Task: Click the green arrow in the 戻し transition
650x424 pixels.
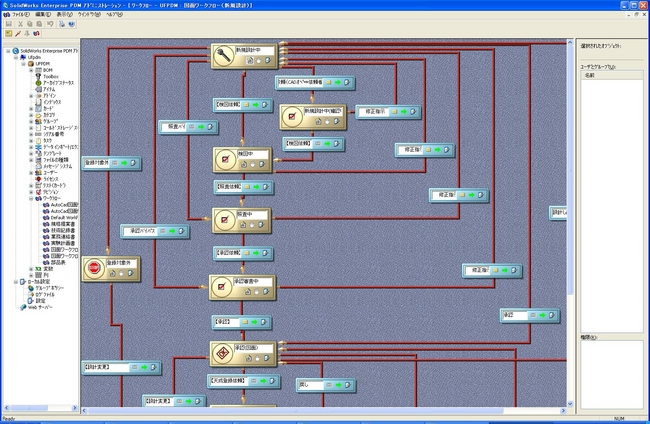Action: pos(339,385)
